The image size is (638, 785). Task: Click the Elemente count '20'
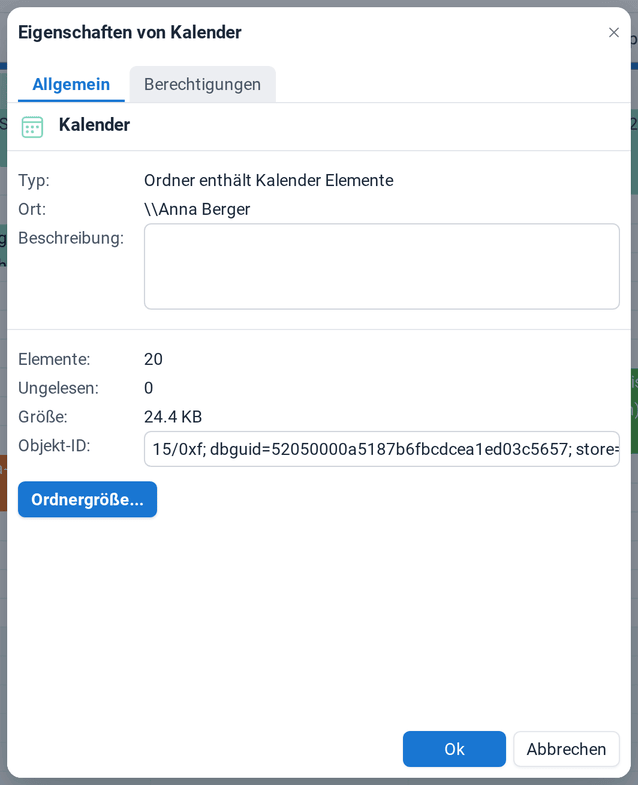[x=153, y=359]
